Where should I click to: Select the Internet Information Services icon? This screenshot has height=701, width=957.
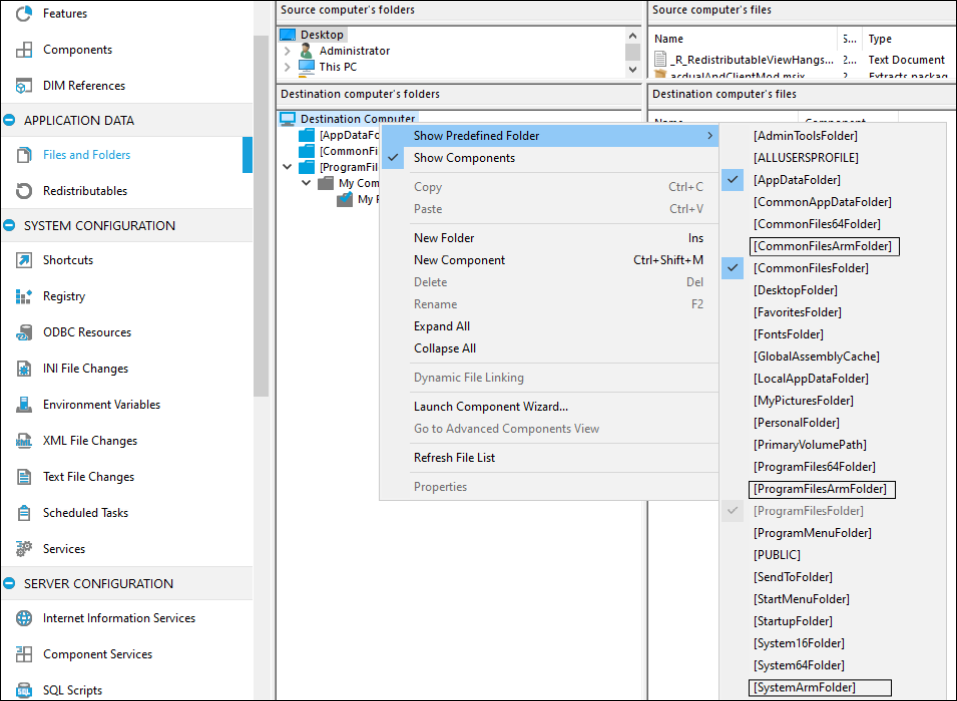pyautogui.click(x=24, y=618)
